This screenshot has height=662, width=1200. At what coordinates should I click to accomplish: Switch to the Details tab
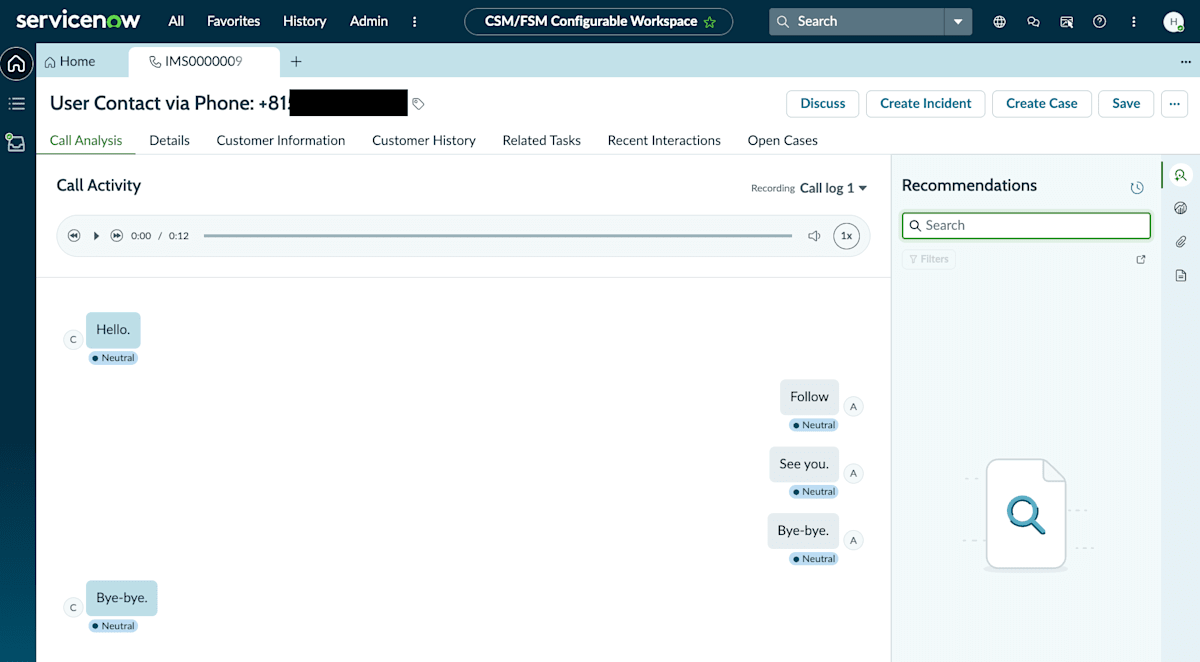point(170,140)
